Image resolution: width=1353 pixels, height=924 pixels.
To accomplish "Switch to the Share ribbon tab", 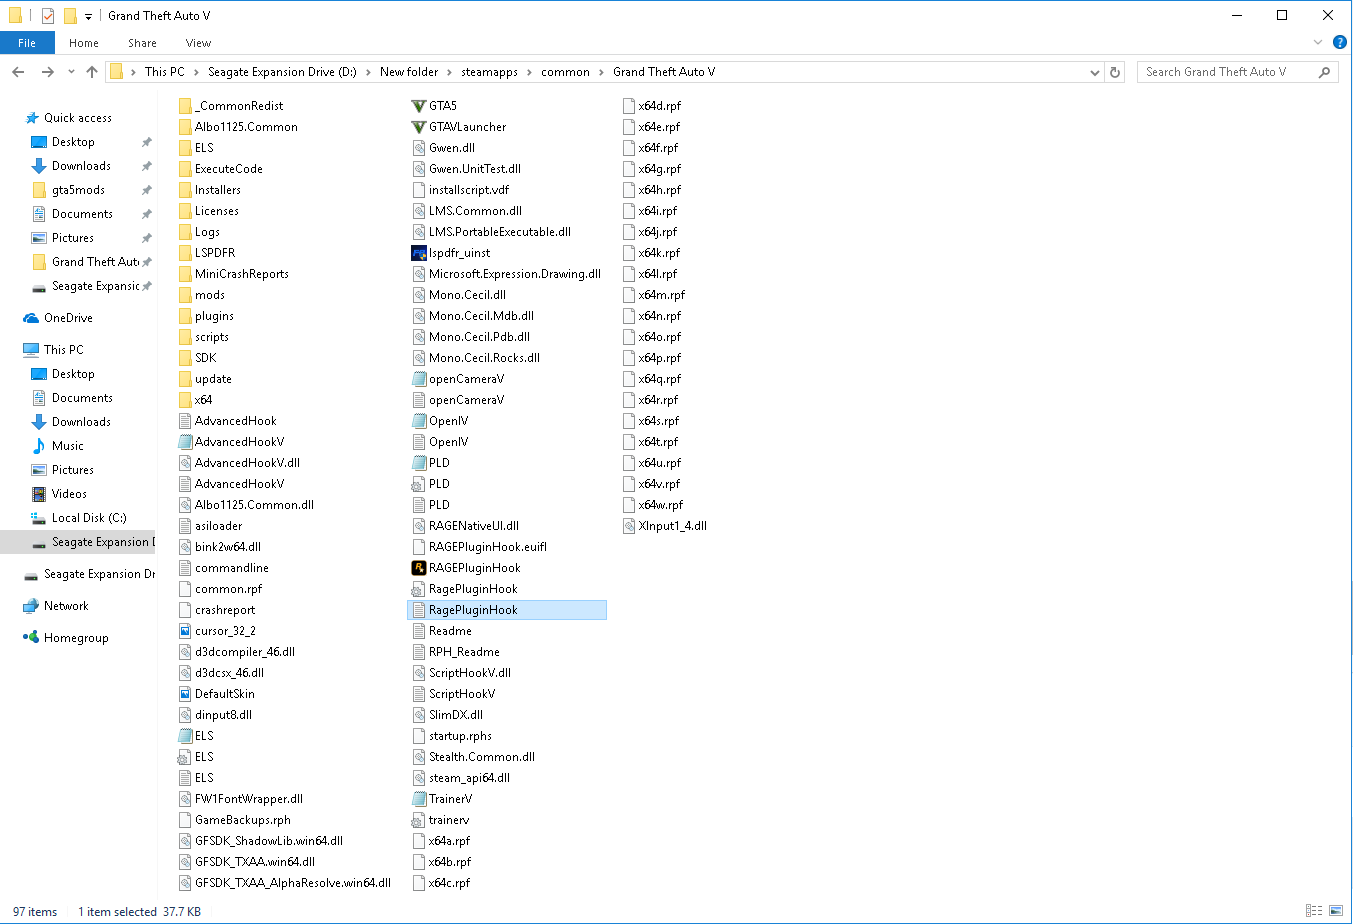I will (x=142, y=43).
